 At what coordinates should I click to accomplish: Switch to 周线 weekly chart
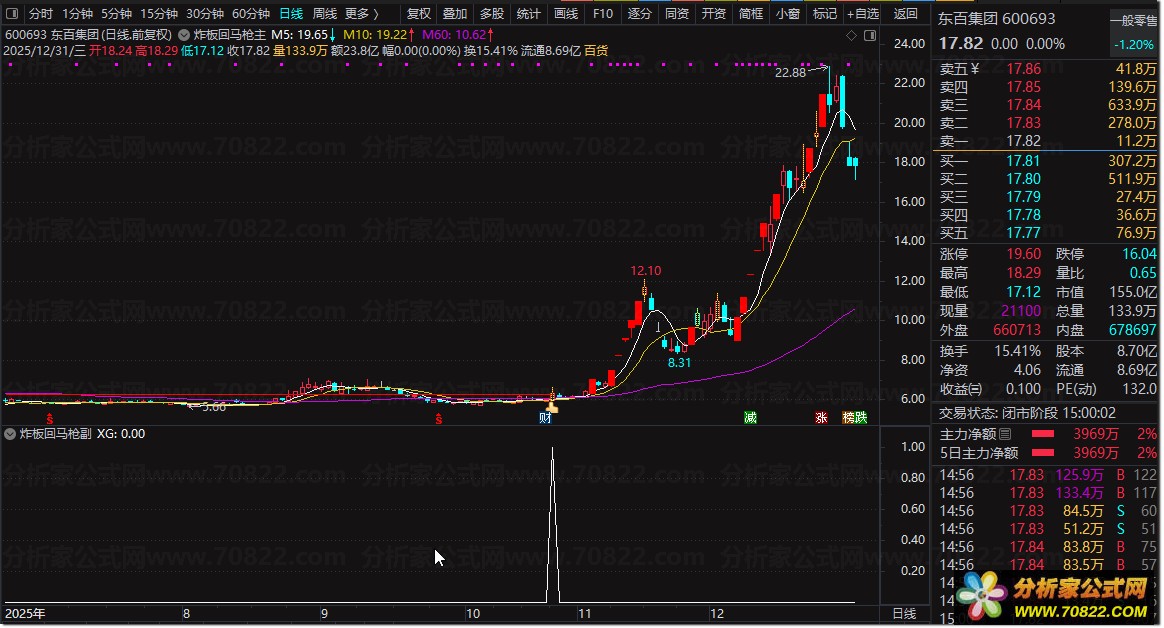point(324,13)
